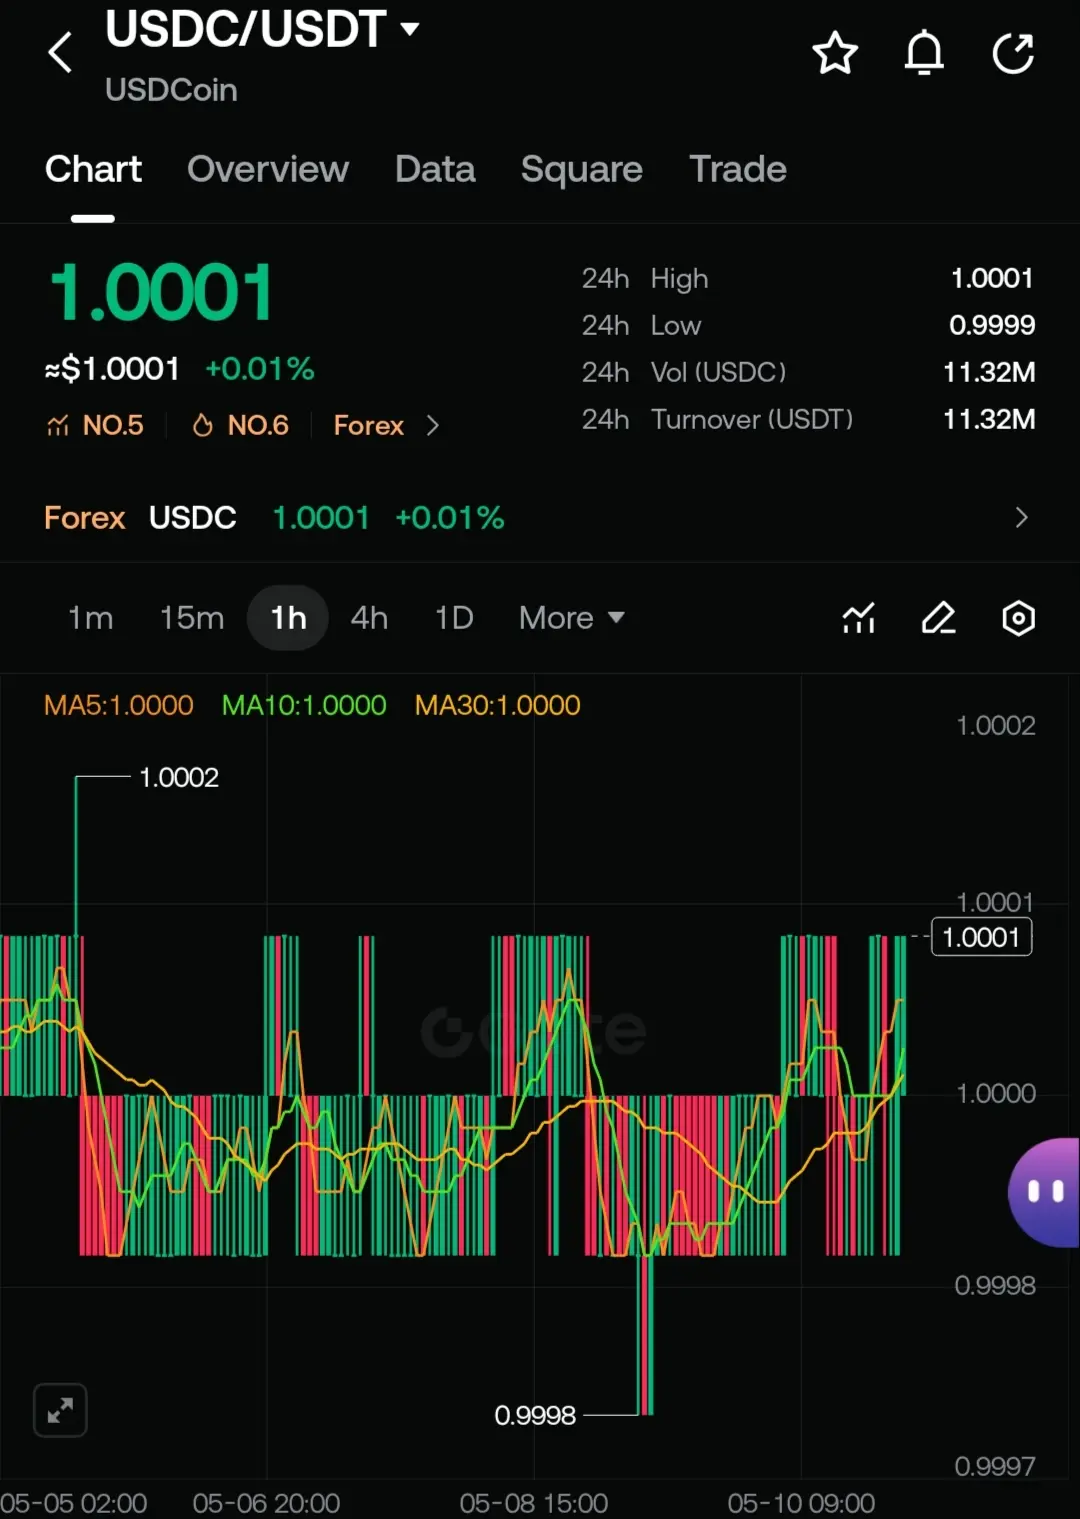Tap the large green 1.0001 price
Viewport: 1080px width, 1519px height.
161,293
